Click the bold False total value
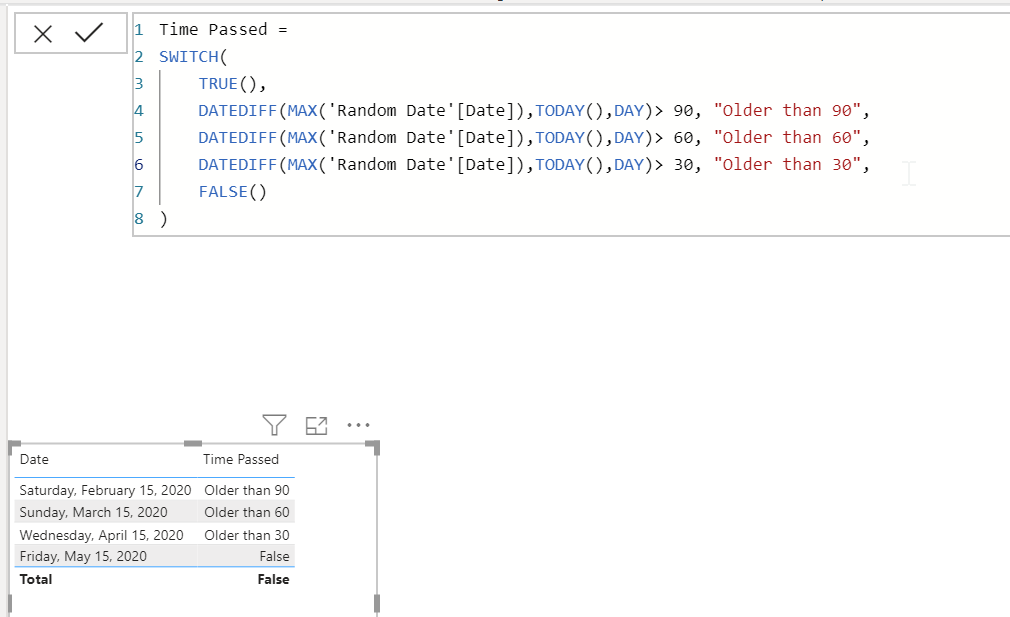This screenshot has height=617, width=1010. [273, 579]
